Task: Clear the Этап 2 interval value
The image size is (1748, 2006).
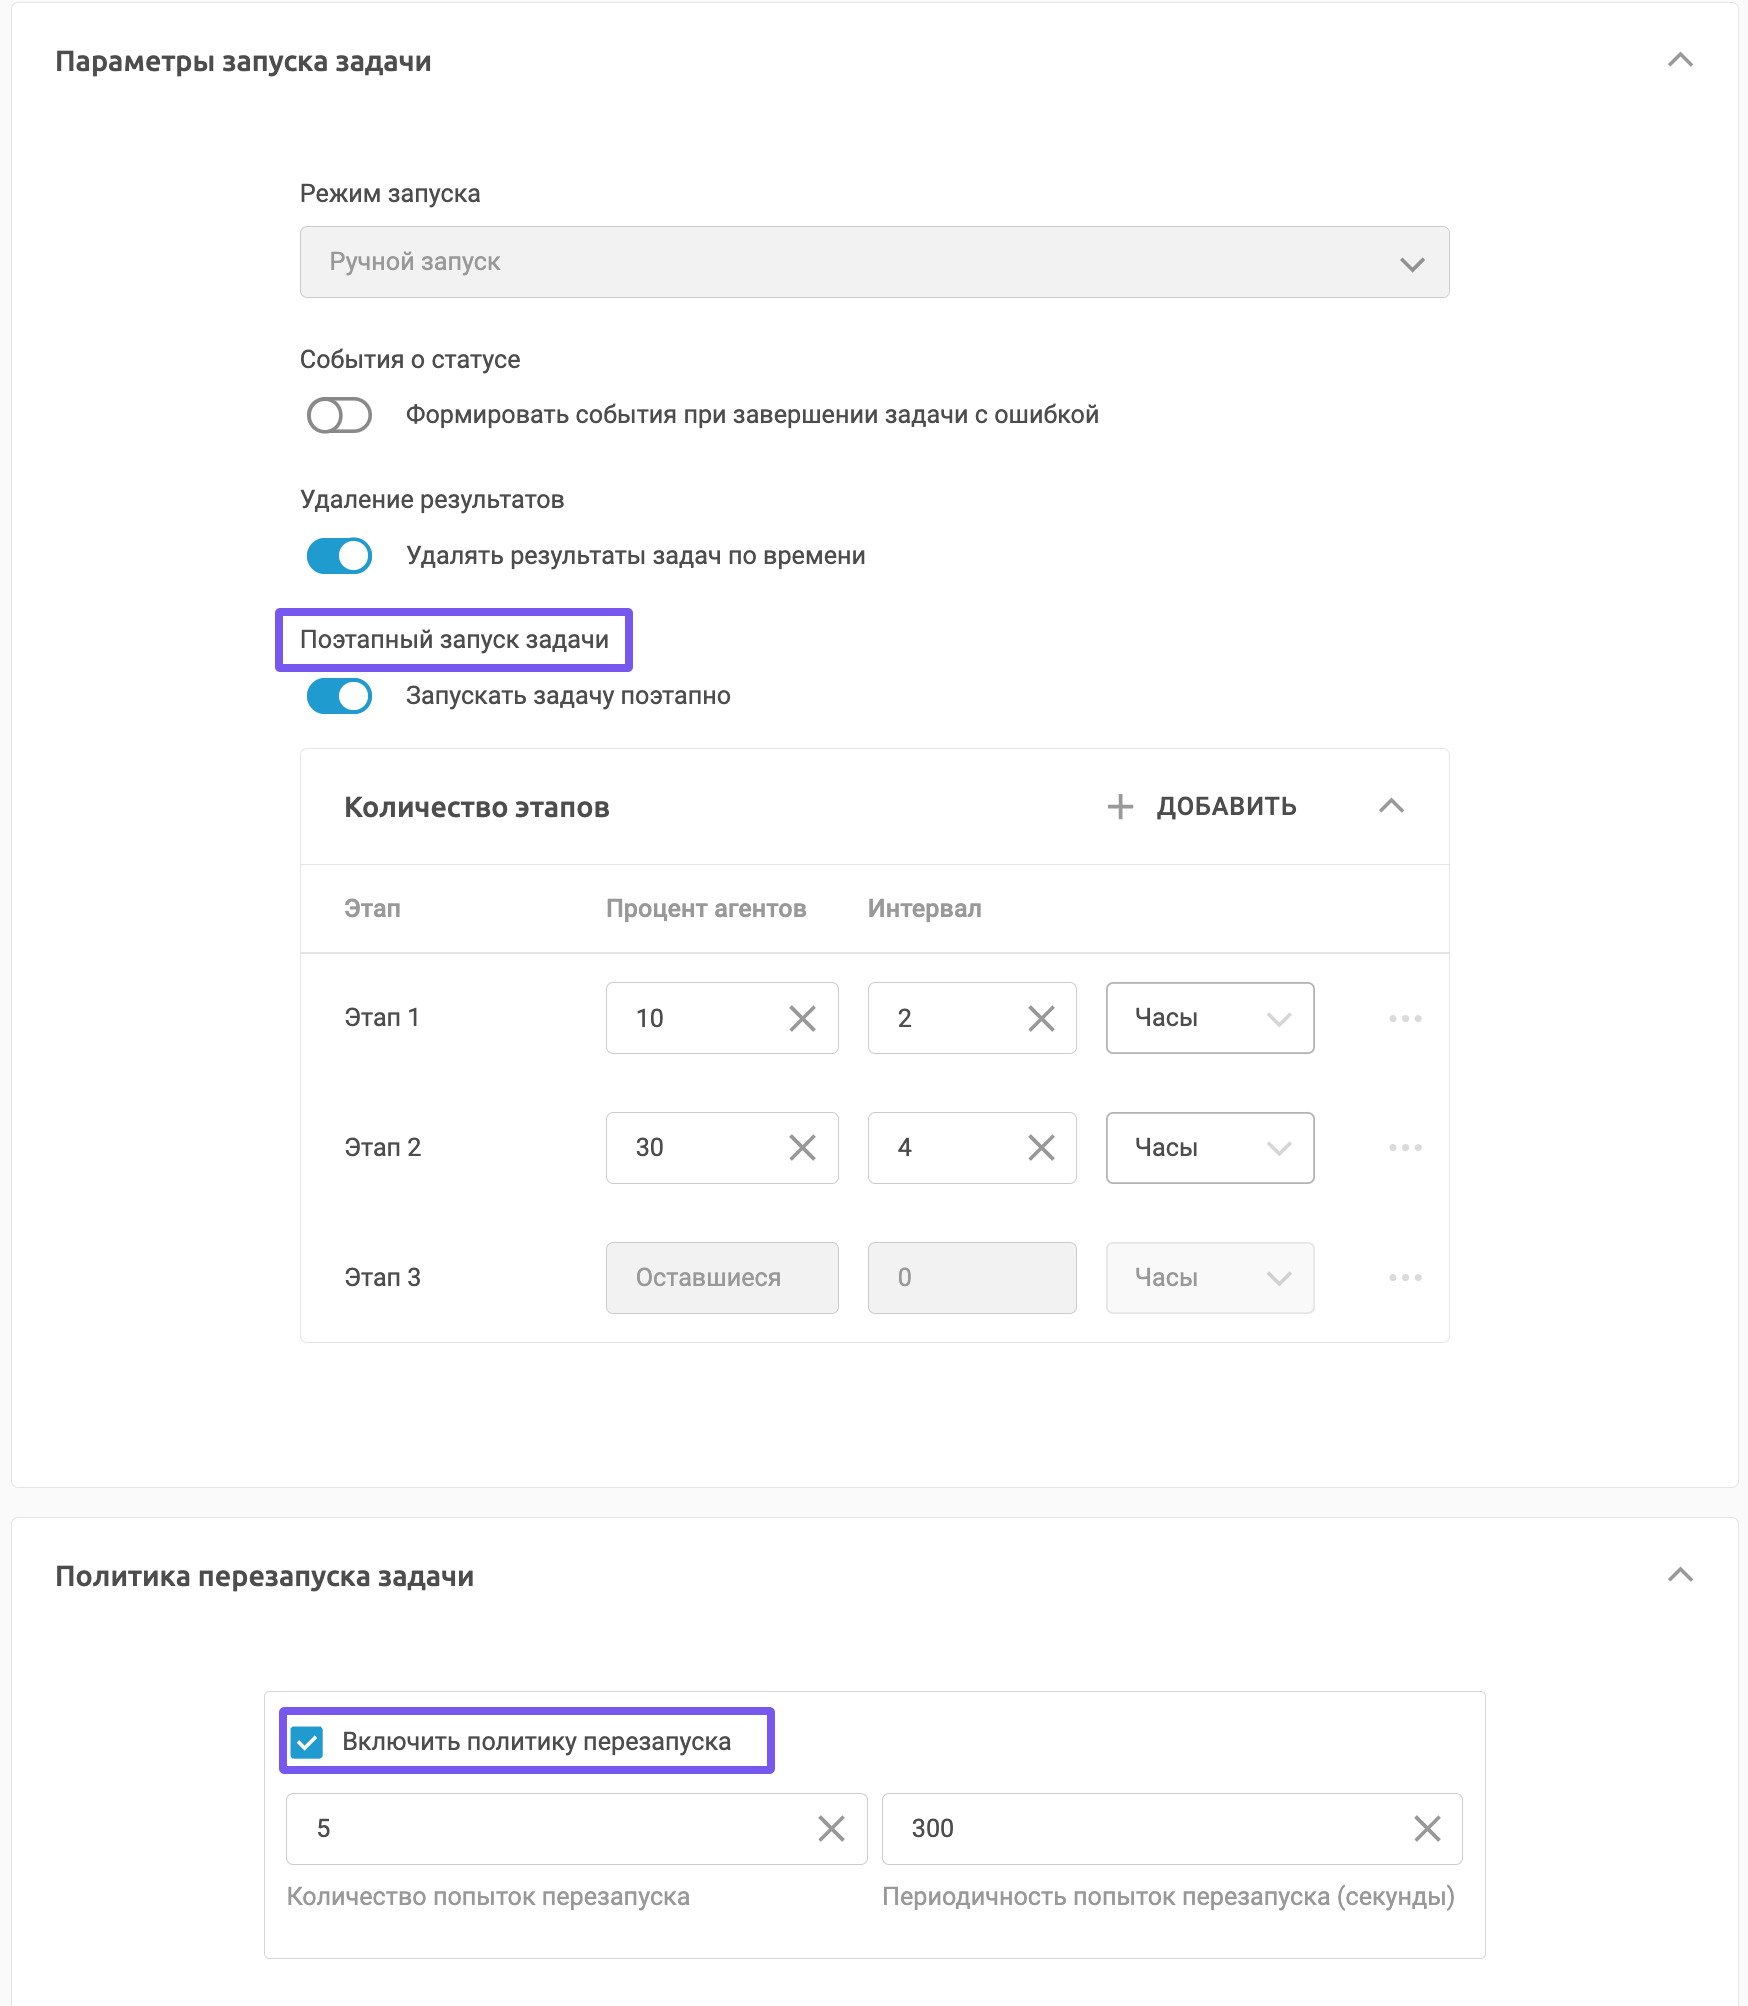Action: pos(1041,1148)
